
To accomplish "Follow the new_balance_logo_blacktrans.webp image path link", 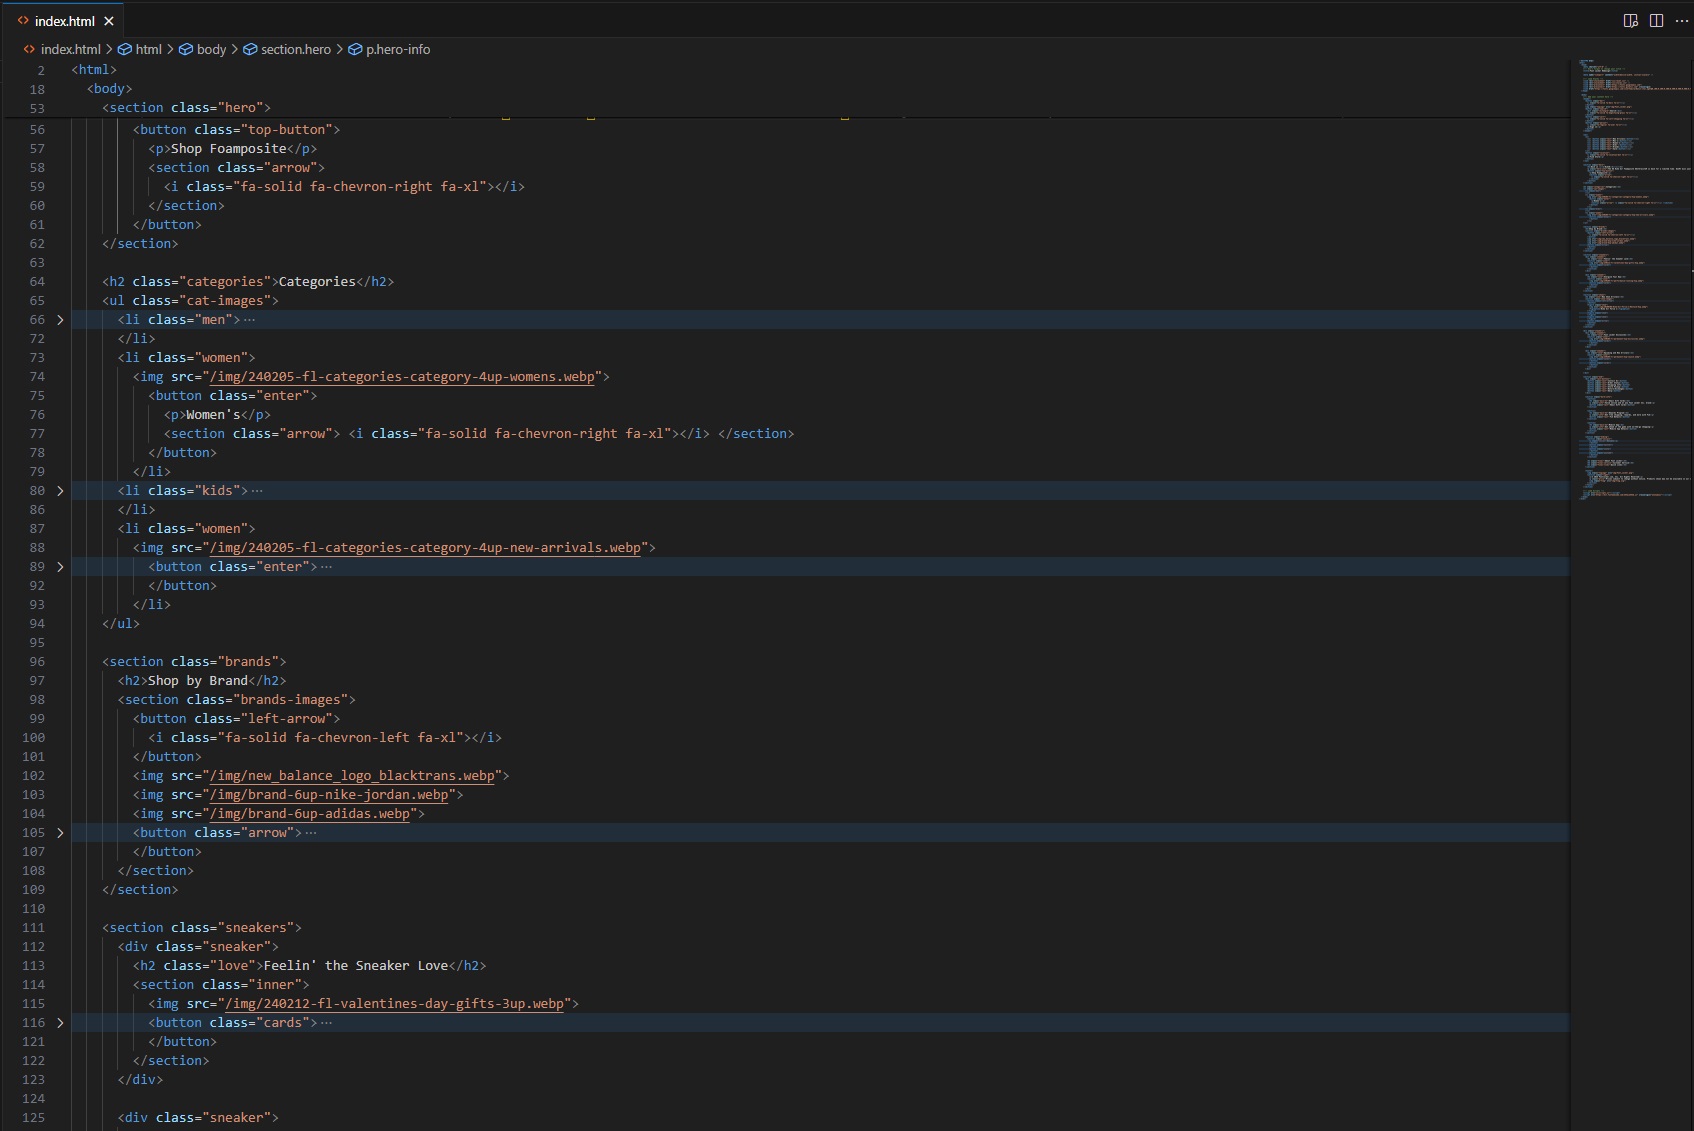I will pos(352,776).
